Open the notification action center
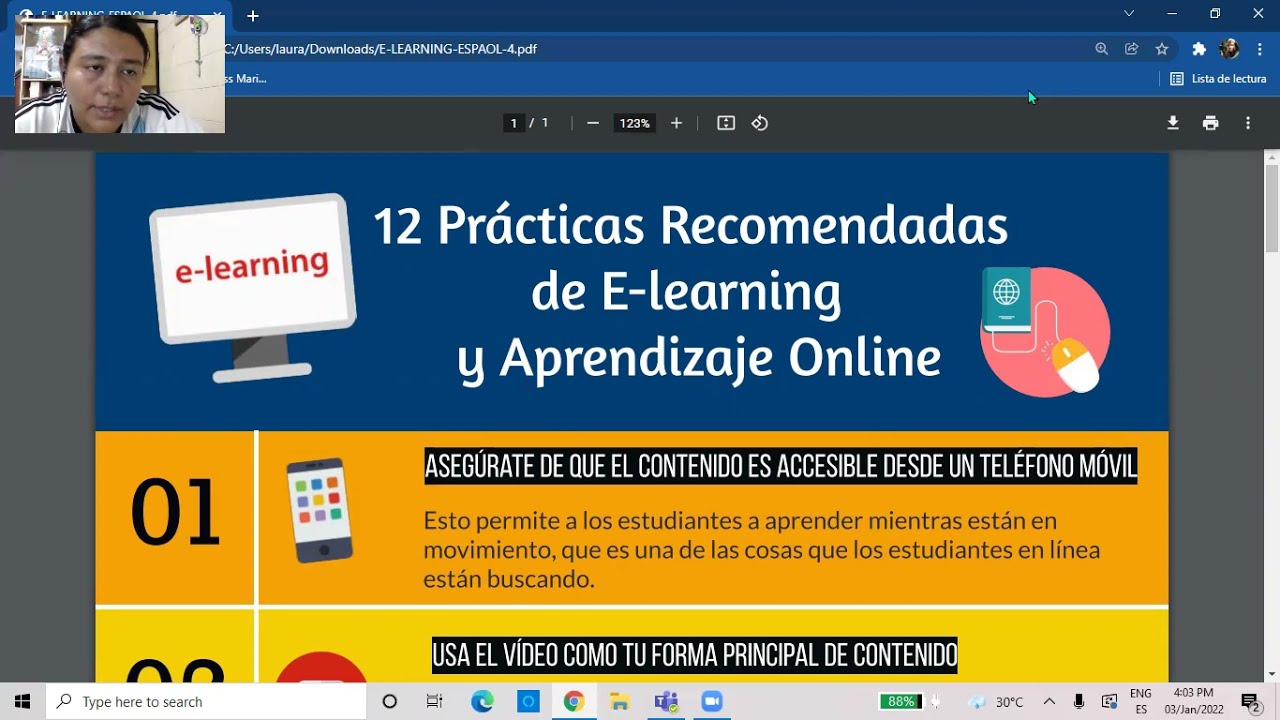This screenshot has width=1280, height=720. 1250,701
